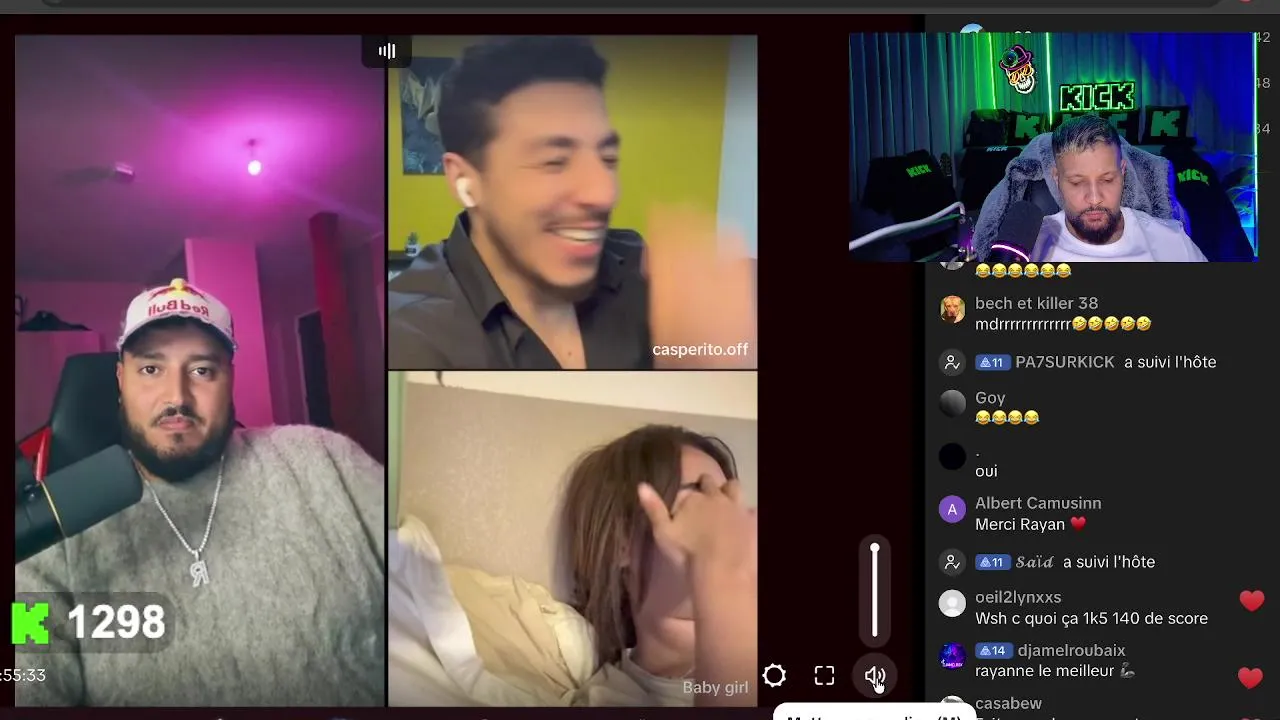Mute the stream with the speaker icon

pos(875,677)
